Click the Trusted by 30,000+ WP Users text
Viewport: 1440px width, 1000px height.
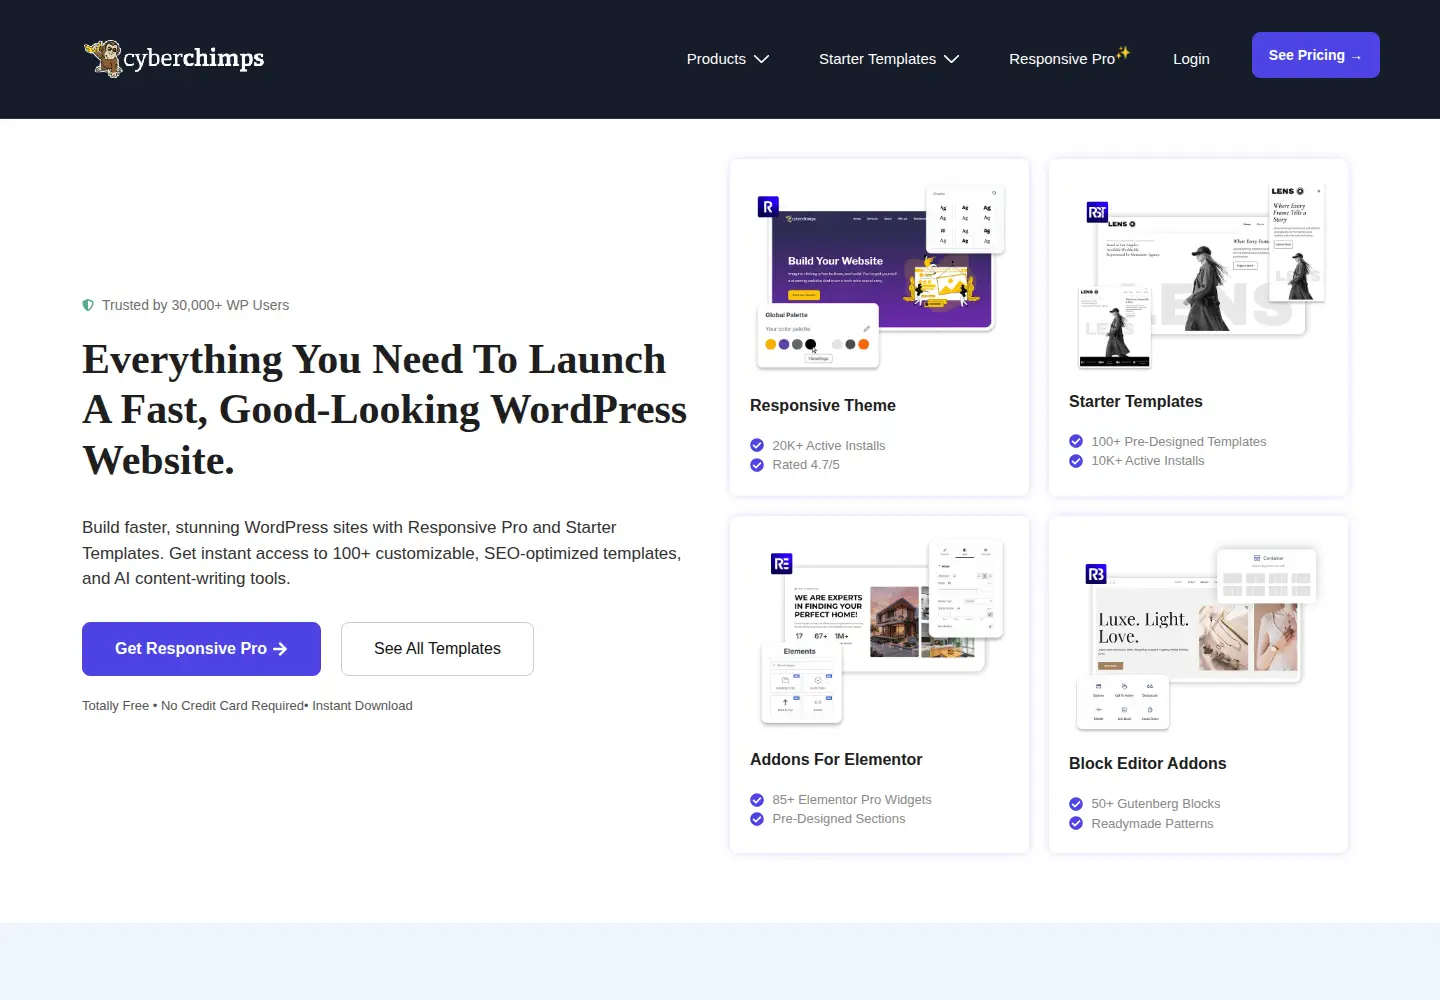coord(195,305)
